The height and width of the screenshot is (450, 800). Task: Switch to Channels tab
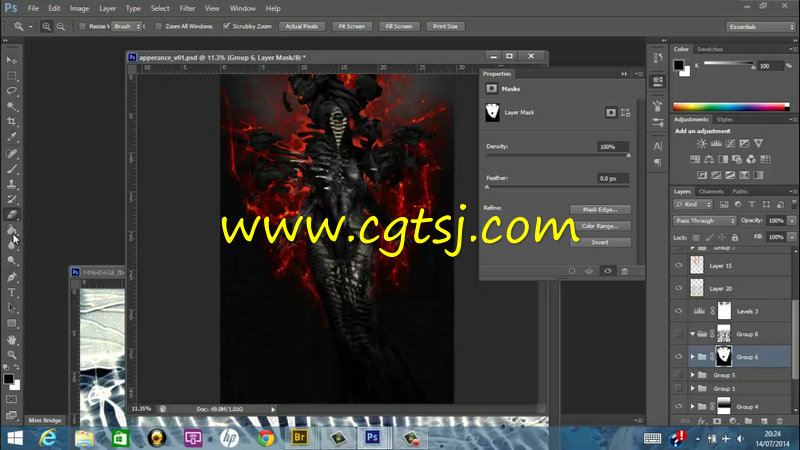[711, 191]
